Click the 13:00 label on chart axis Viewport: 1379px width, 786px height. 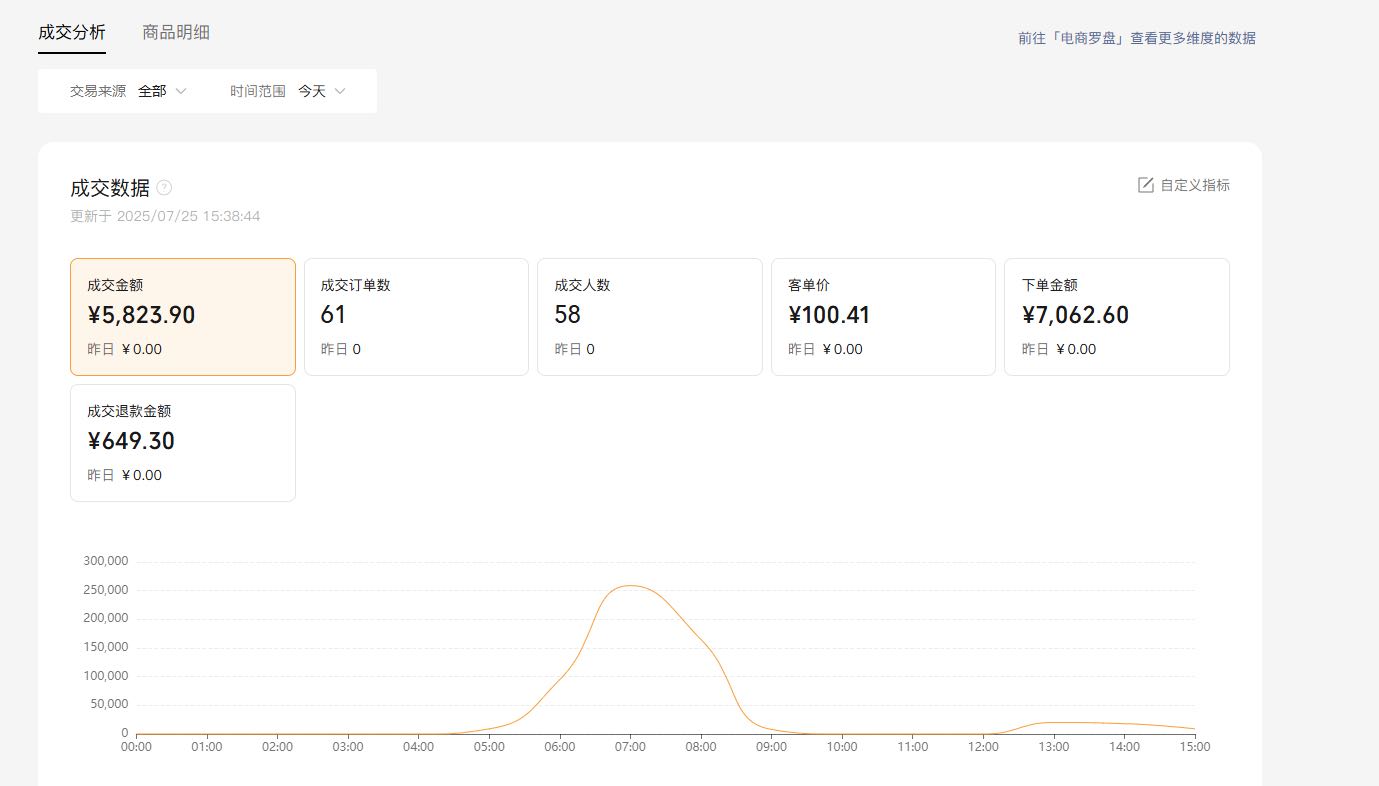(1054, 746)
